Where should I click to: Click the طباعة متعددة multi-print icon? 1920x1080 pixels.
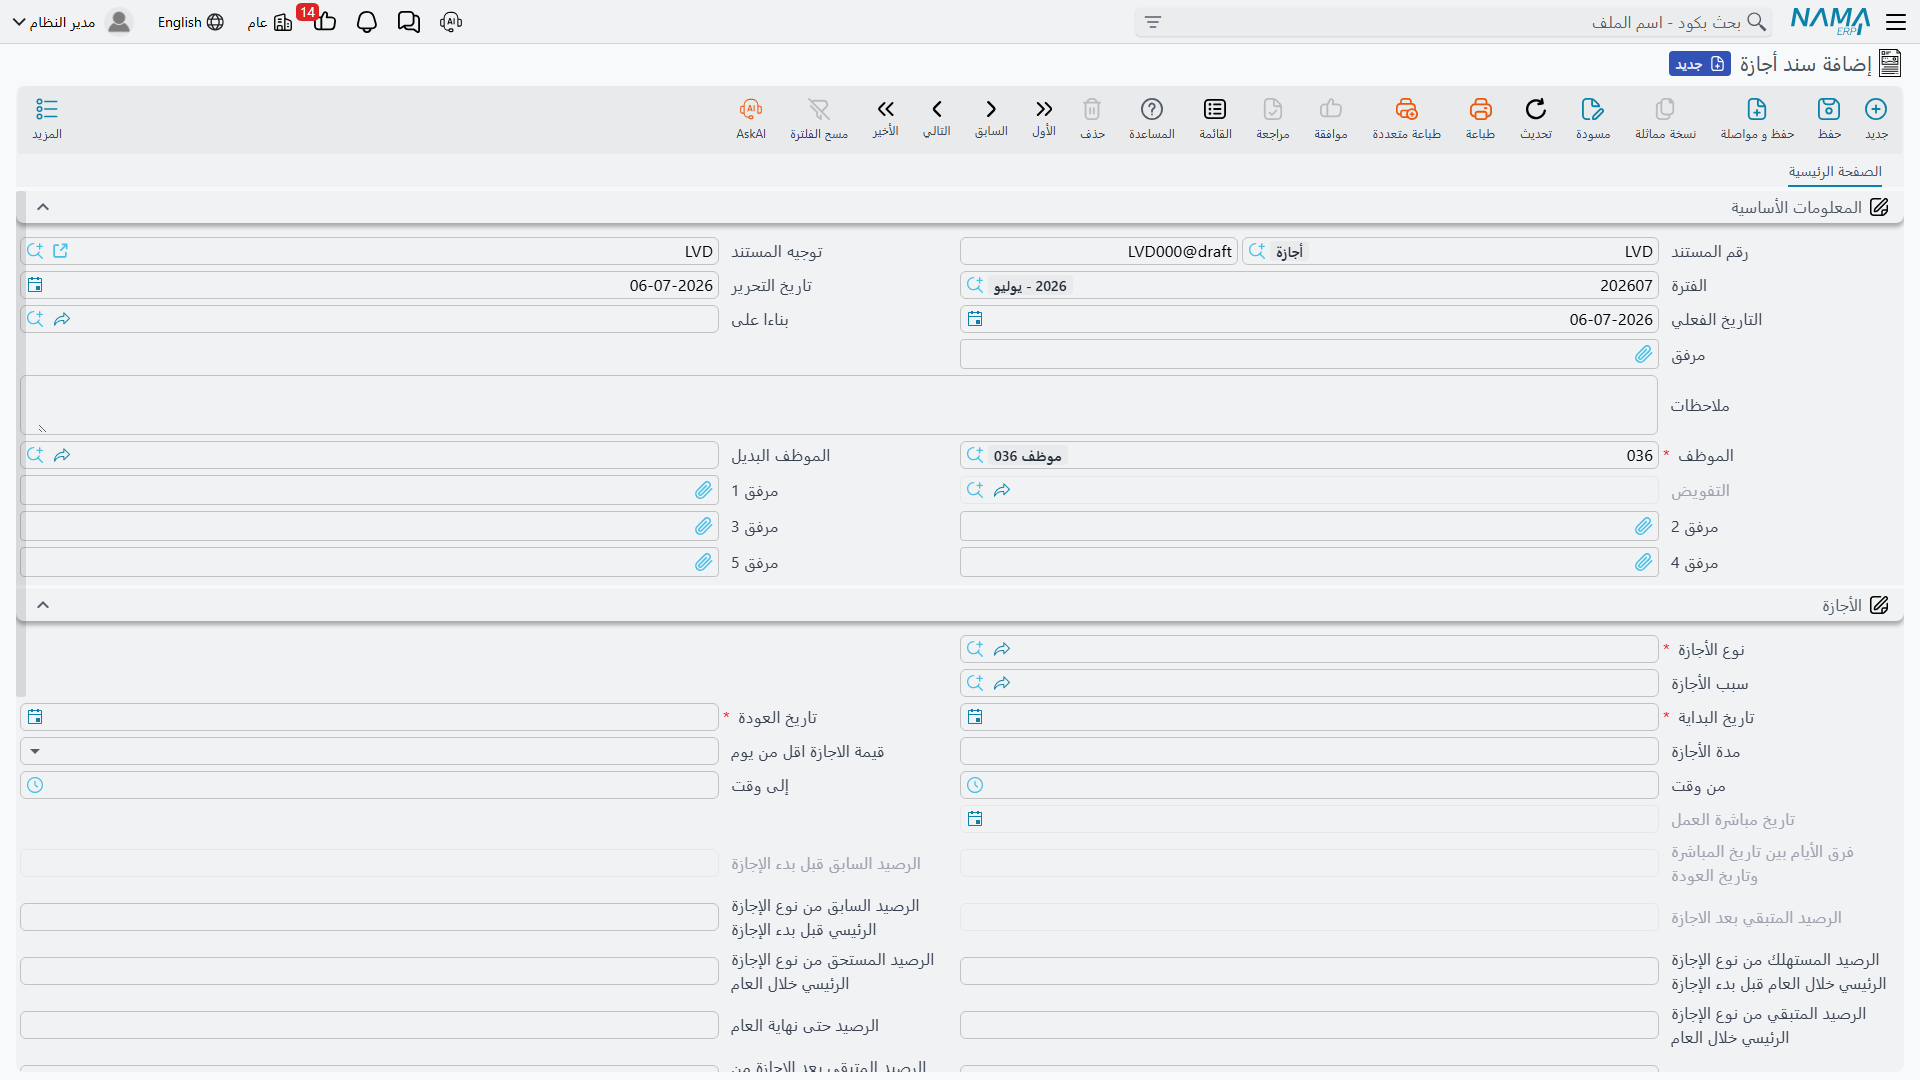click(1406, 110)
